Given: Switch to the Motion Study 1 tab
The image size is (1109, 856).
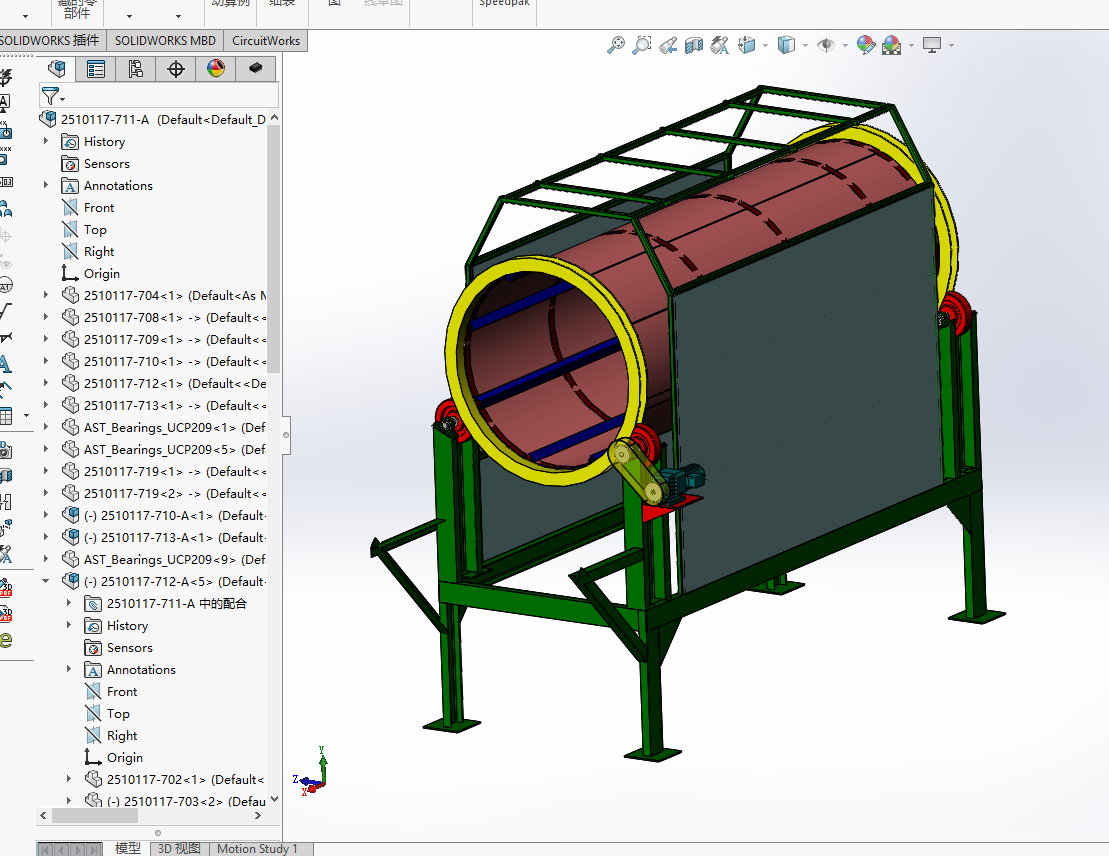Looking at the screenshot, I should tap(257, 849).
